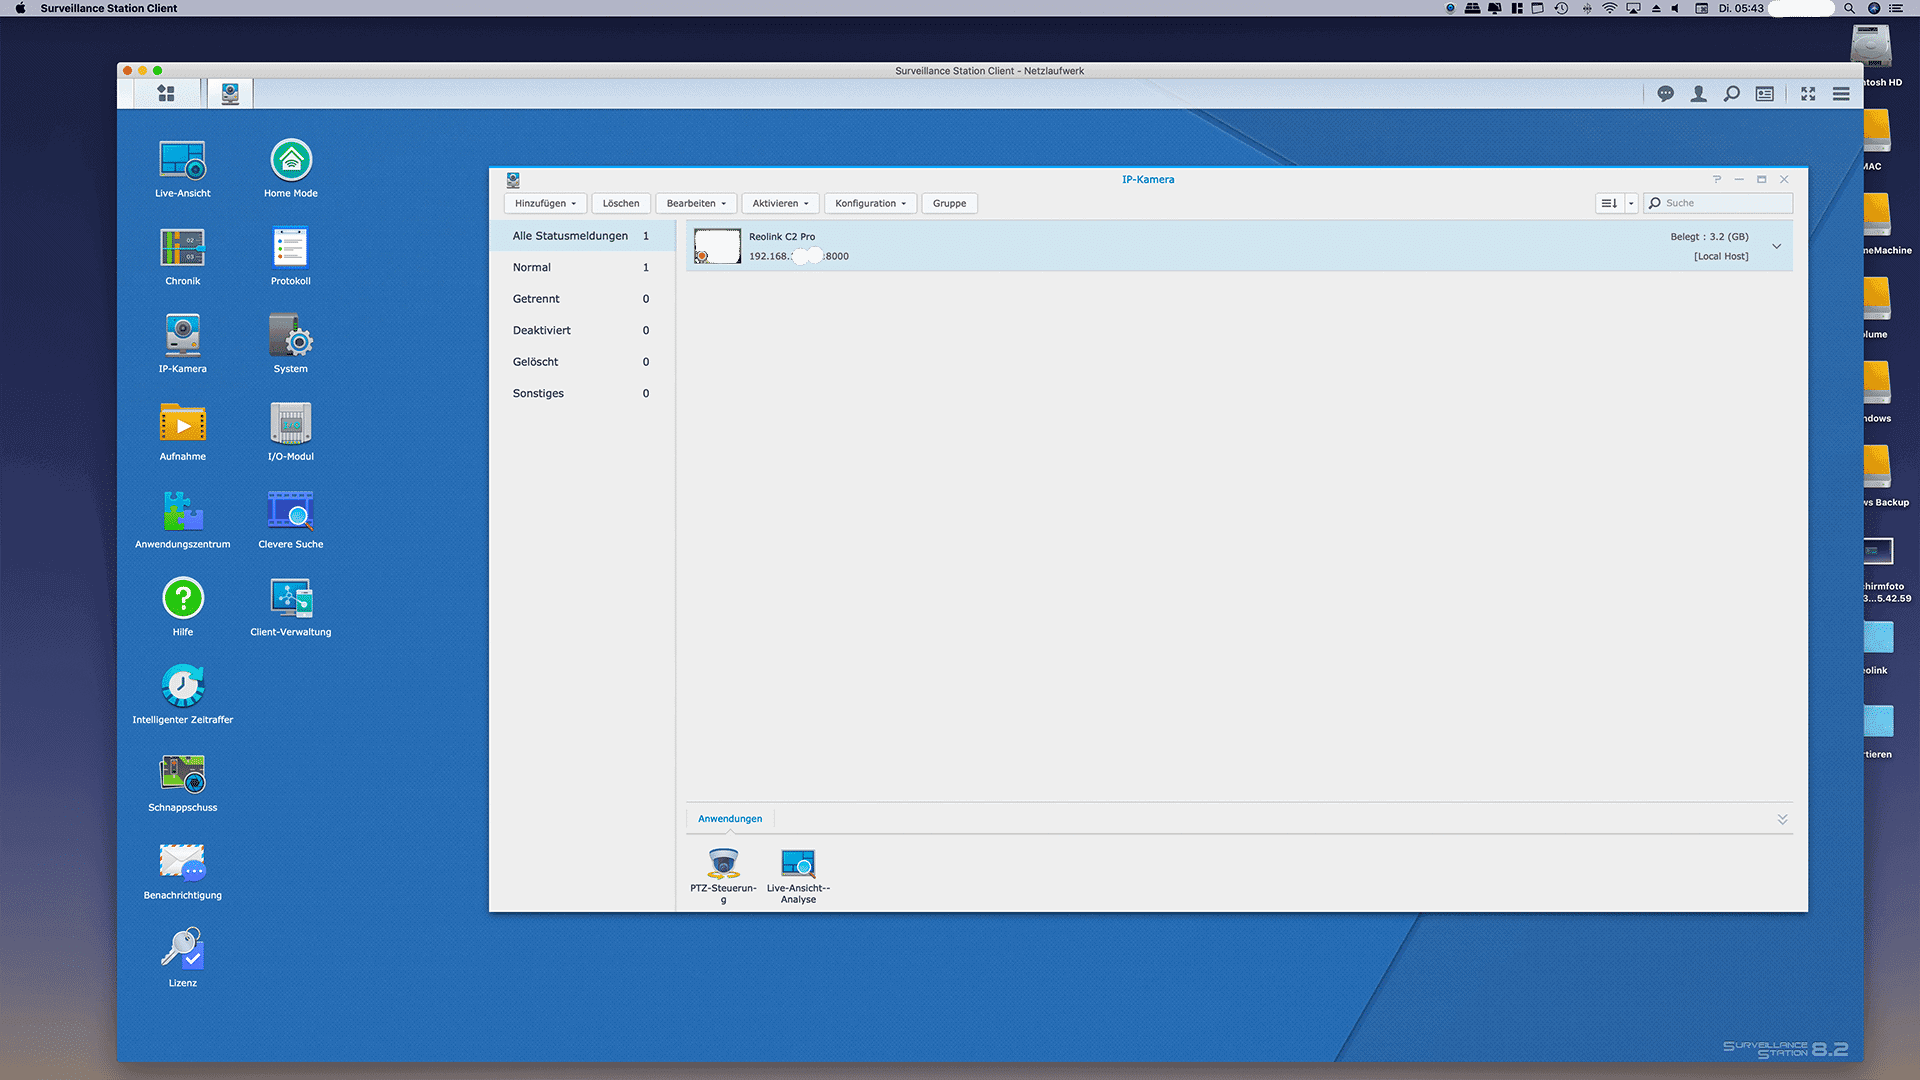Open the Apple menu

tap(20, 8)
